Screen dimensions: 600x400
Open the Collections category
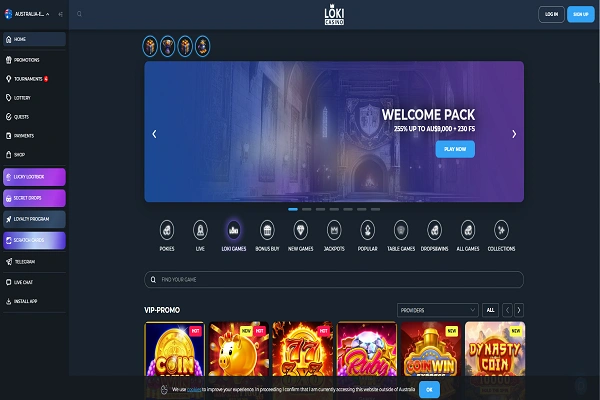click(501, 230)
